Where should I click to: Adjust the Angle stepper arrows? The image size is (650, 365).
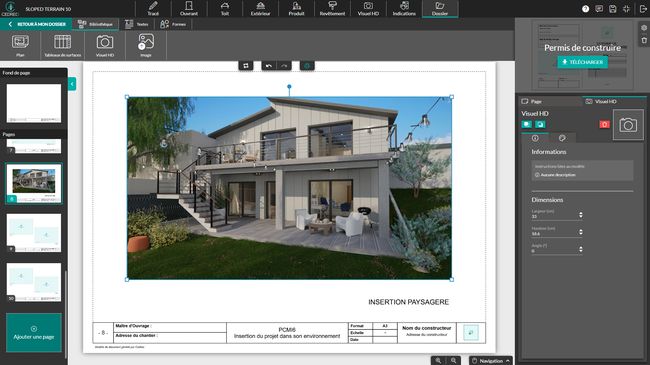pyautogui.click(x=581, y=249)
